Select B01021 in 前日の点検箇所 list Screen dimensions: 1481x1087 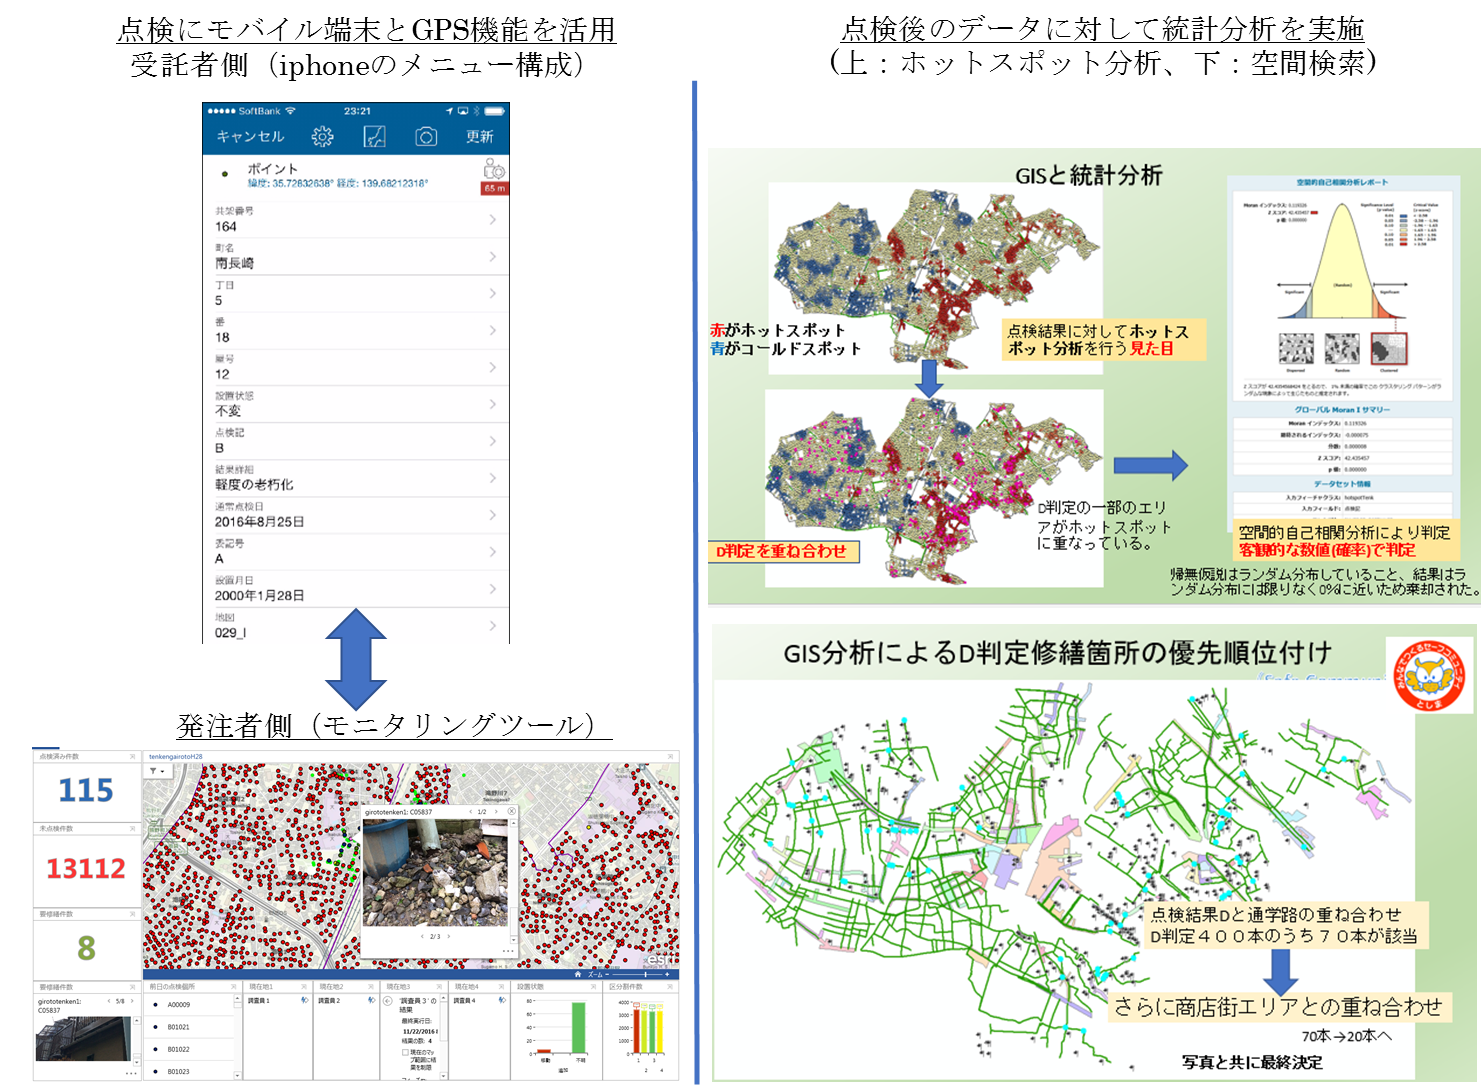[178, 1027]
